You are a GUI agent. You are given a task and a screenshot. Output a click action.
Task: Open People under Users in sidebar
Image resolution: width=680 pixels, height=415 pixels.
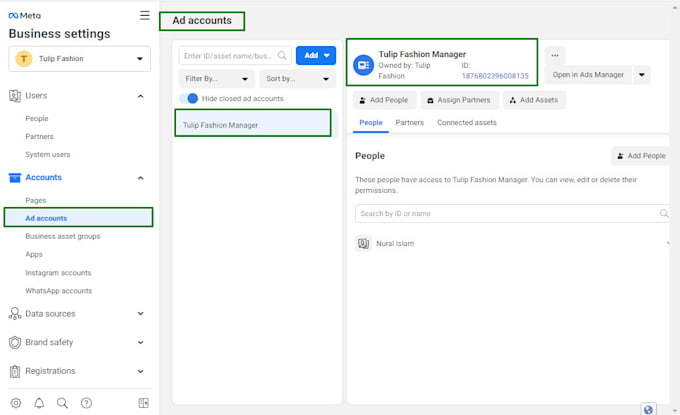click(37, 118)
